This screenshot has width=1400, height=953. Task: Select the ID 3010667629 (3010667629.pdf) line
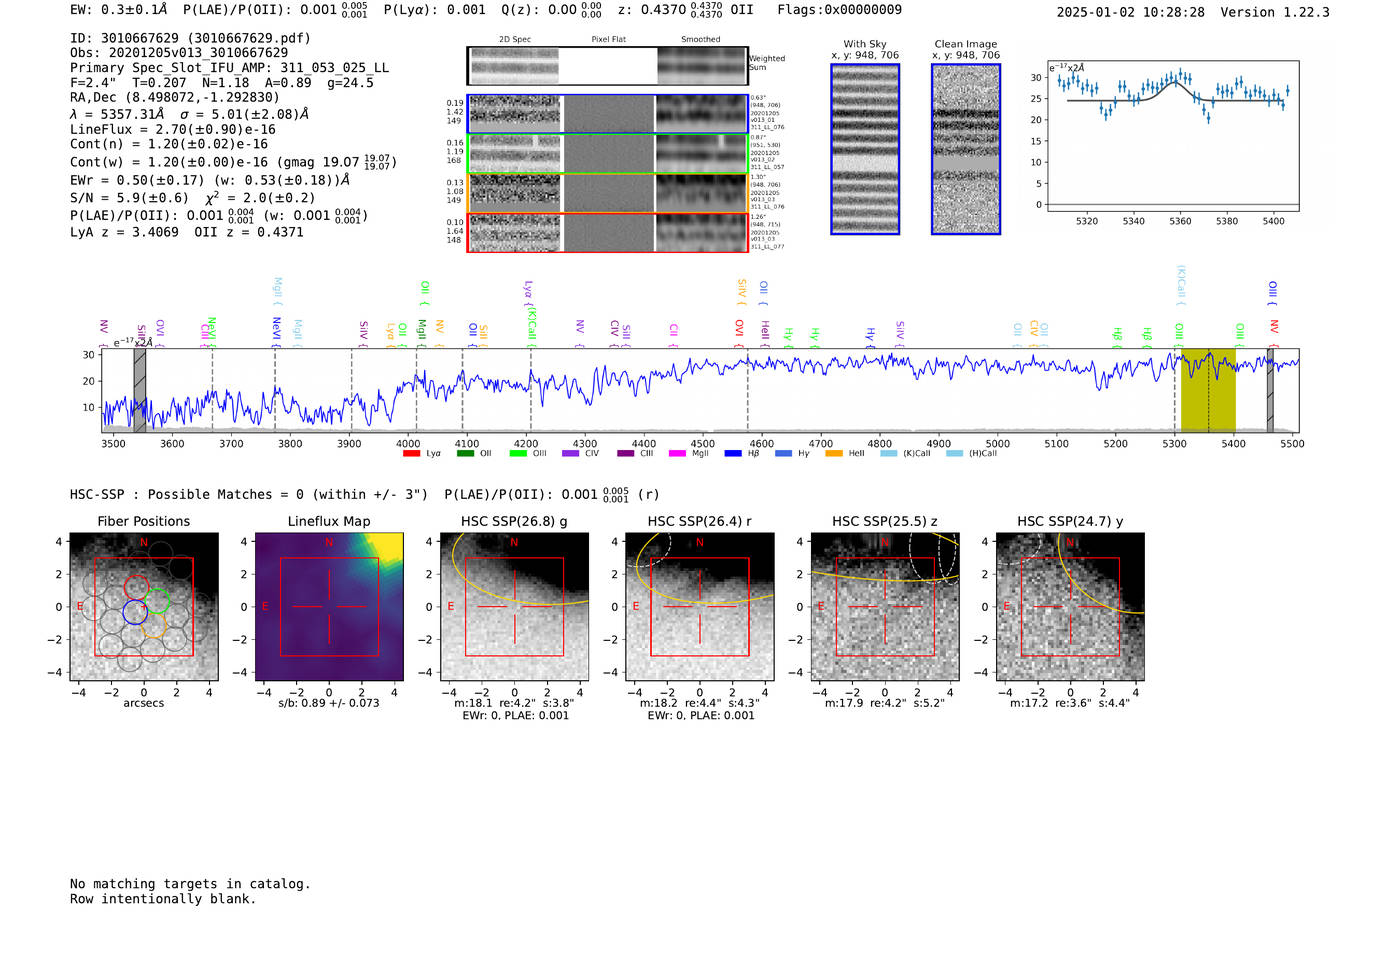(x=190, y=38)
